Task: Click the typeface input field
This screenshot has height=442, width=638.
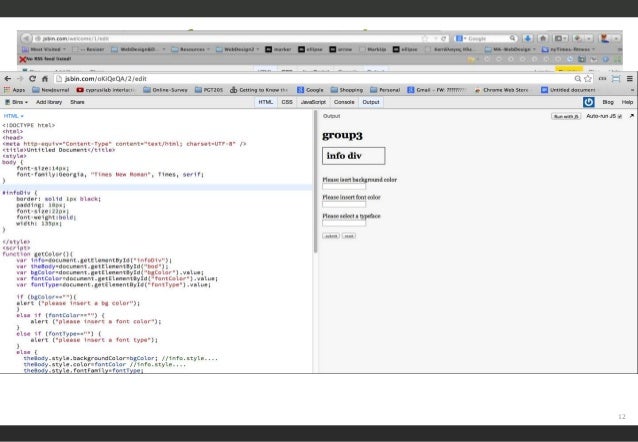Action: pos(344,222)
